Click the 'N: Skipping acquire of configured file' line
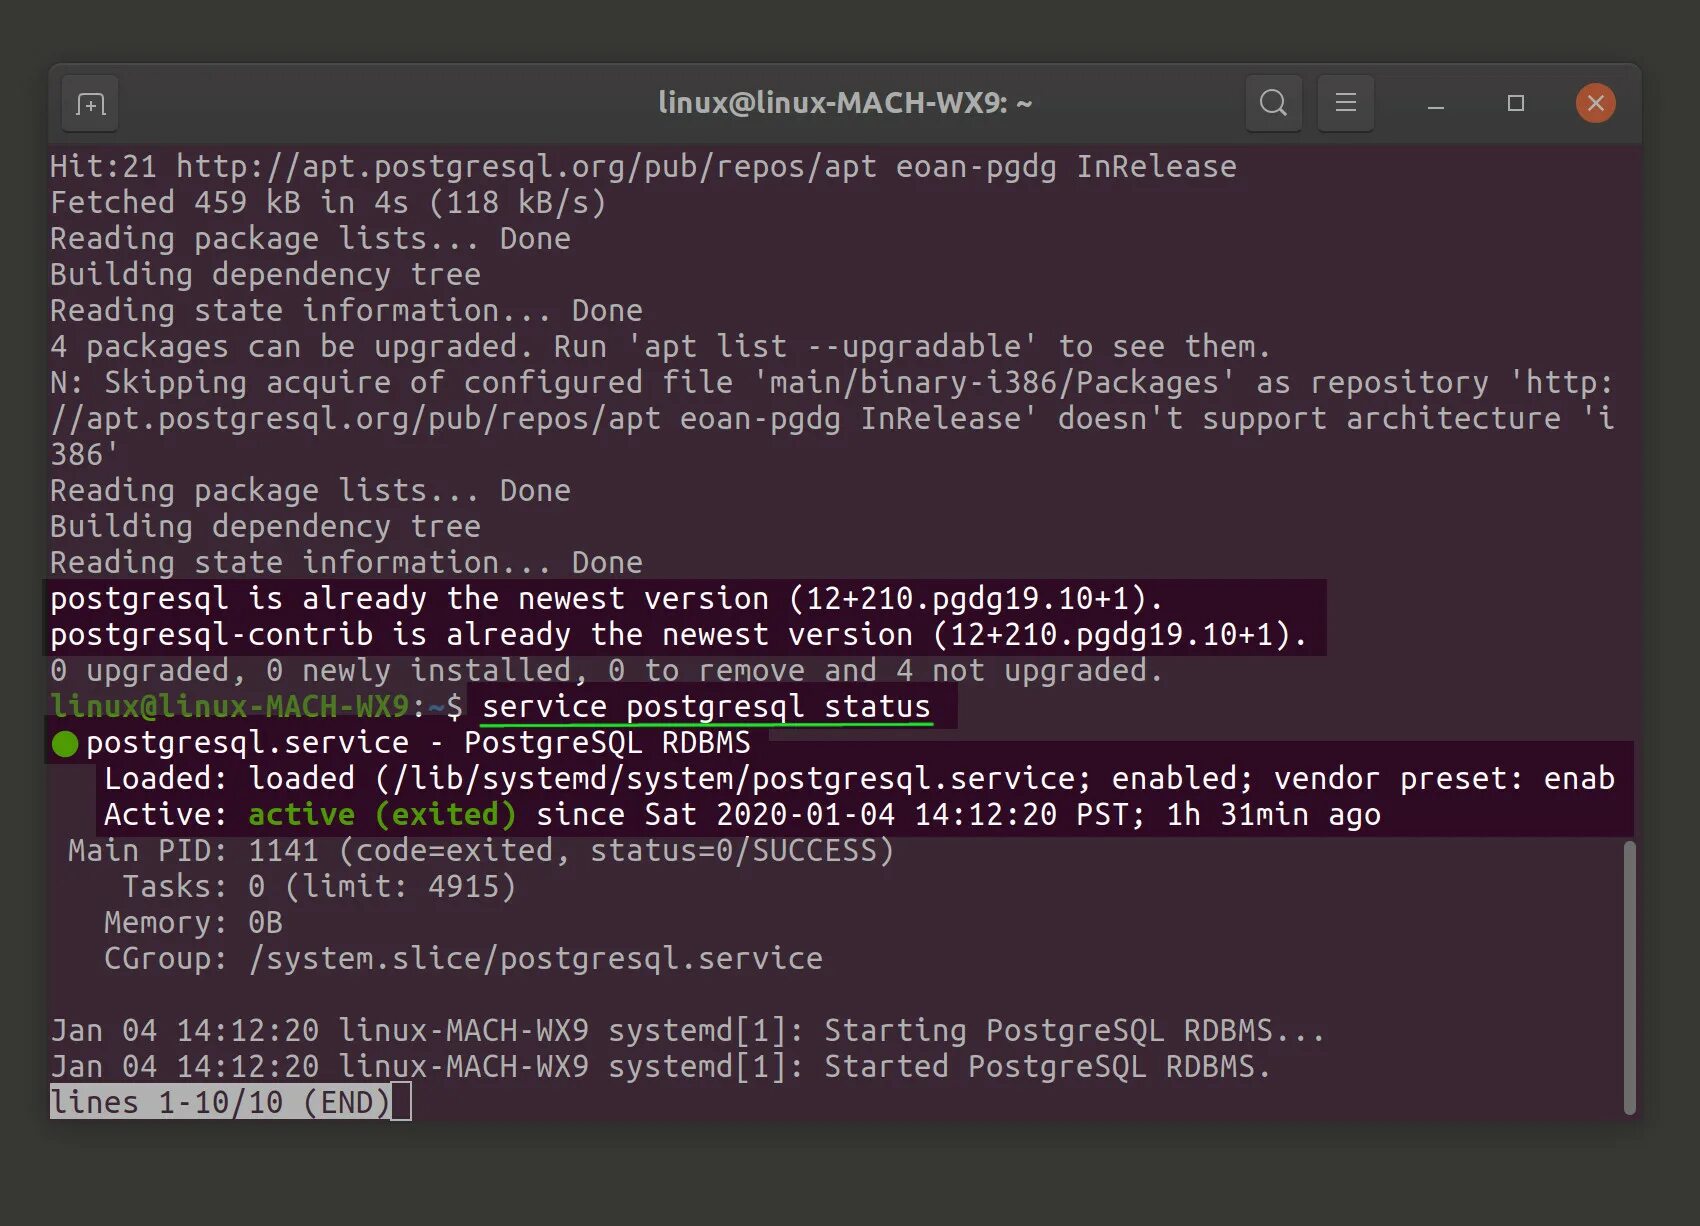The height and width of the screenshot is (1226, 1700). 832,418
